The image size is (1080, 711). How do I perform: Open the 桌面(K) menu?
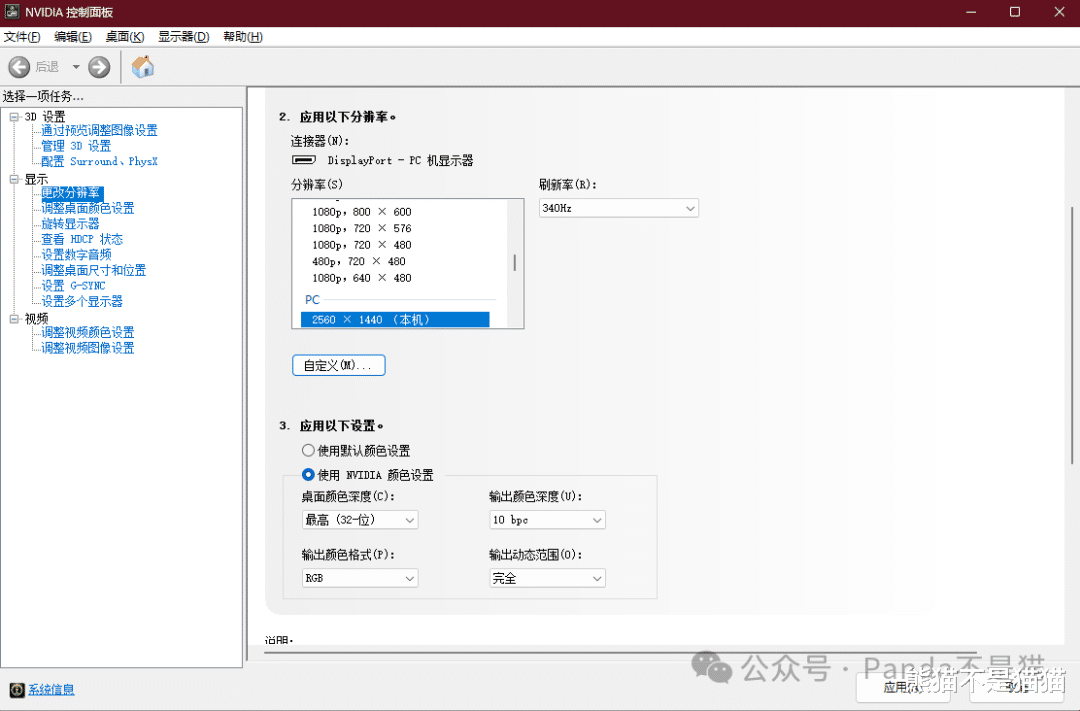click(125, 37)
